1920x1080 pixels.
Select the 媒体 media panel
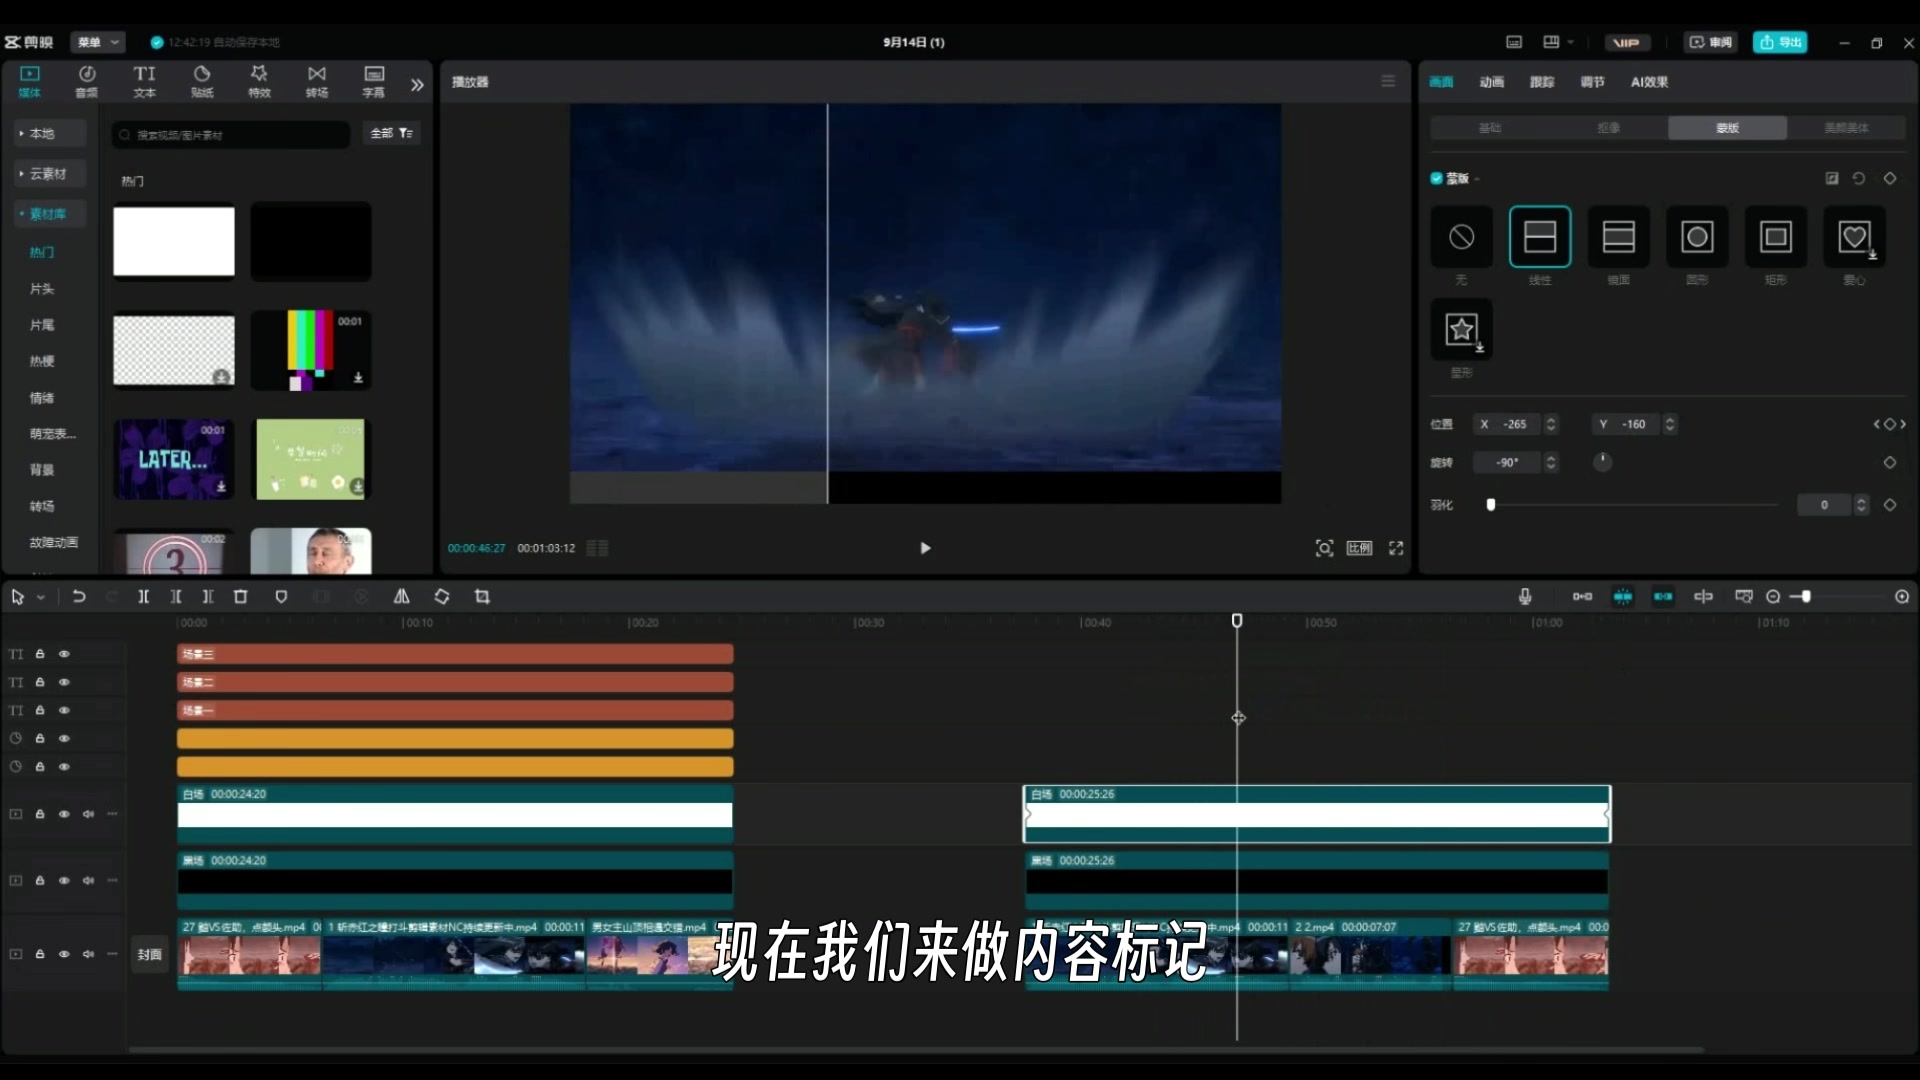[30, 81]
